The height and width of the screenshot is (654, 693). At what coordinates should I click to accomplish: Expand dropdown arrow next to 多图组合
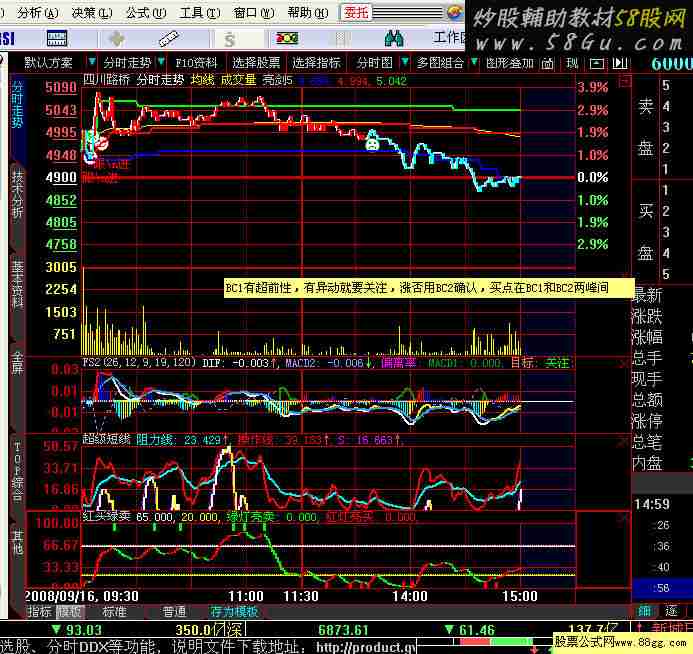click(474, 62)
